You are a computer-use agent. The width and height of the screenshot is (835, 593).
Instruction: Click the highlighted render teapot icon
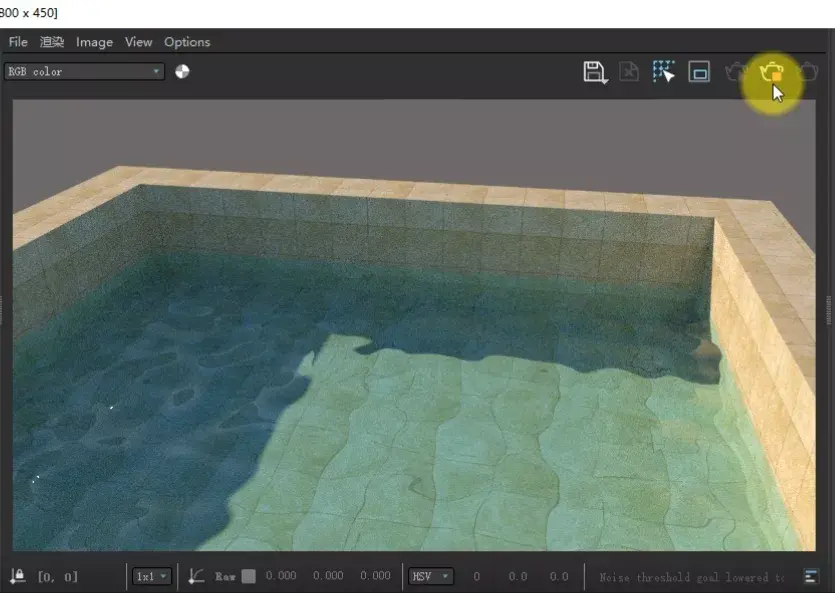point(771,72)
